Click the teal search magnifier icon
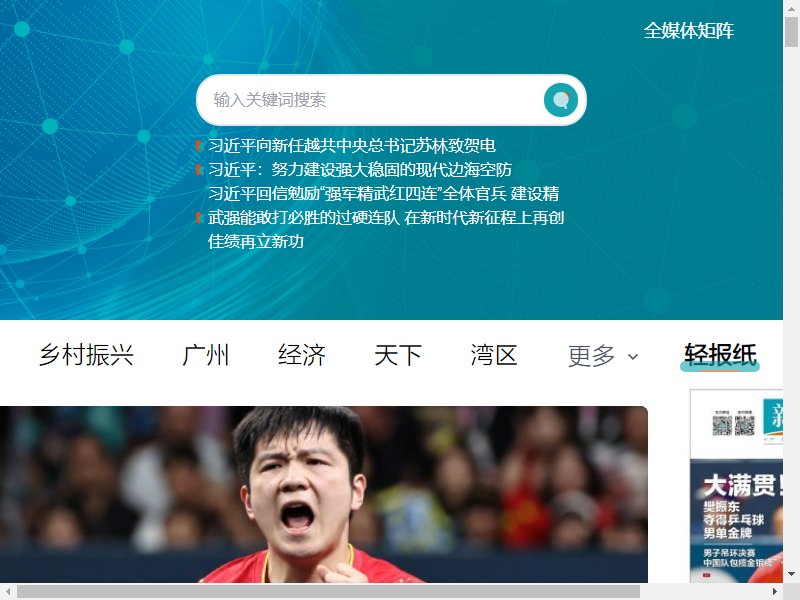Viewport: 800px width, 600px height. tap(561, 100)
